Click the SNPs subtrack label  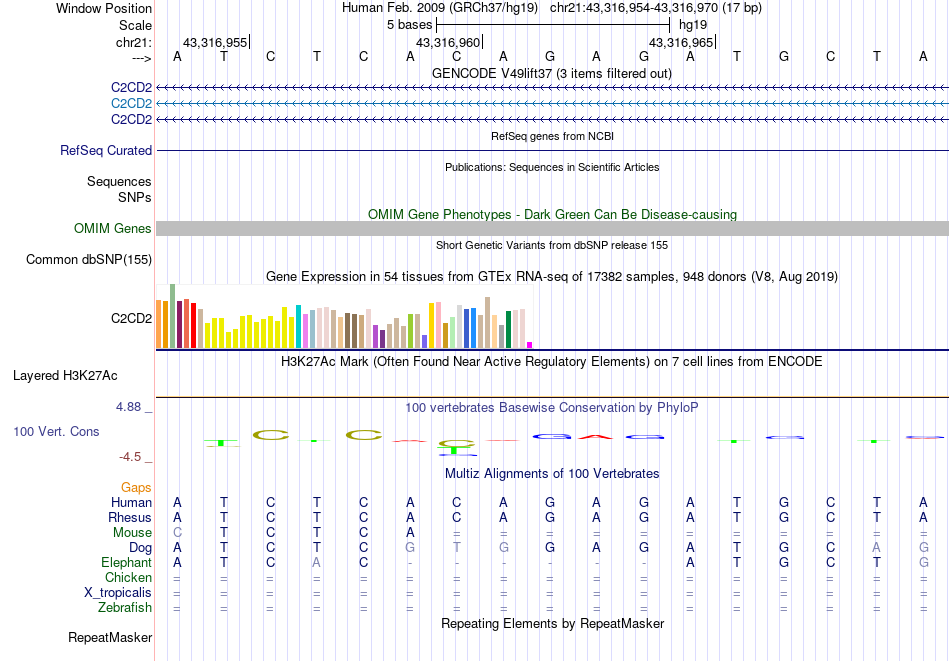(135, 198)
